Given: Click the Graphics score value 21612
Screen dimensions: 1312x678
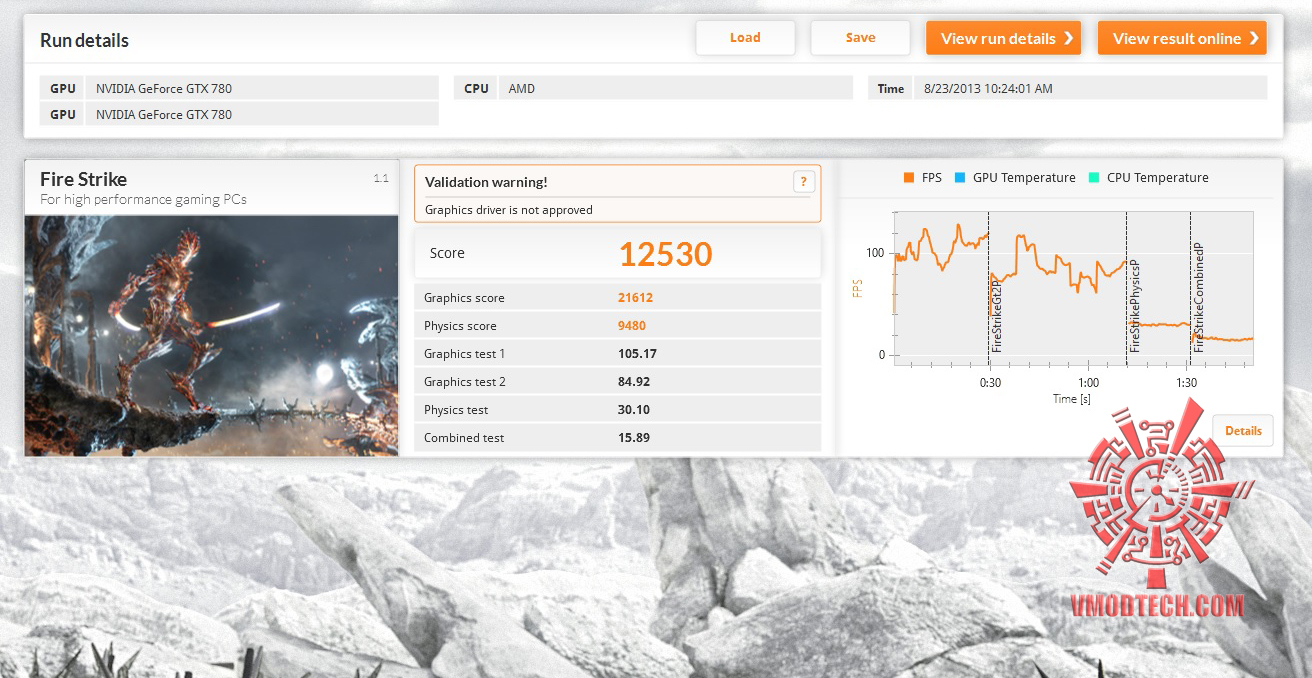Looking at the screenshot, I should tap(636, 298).
